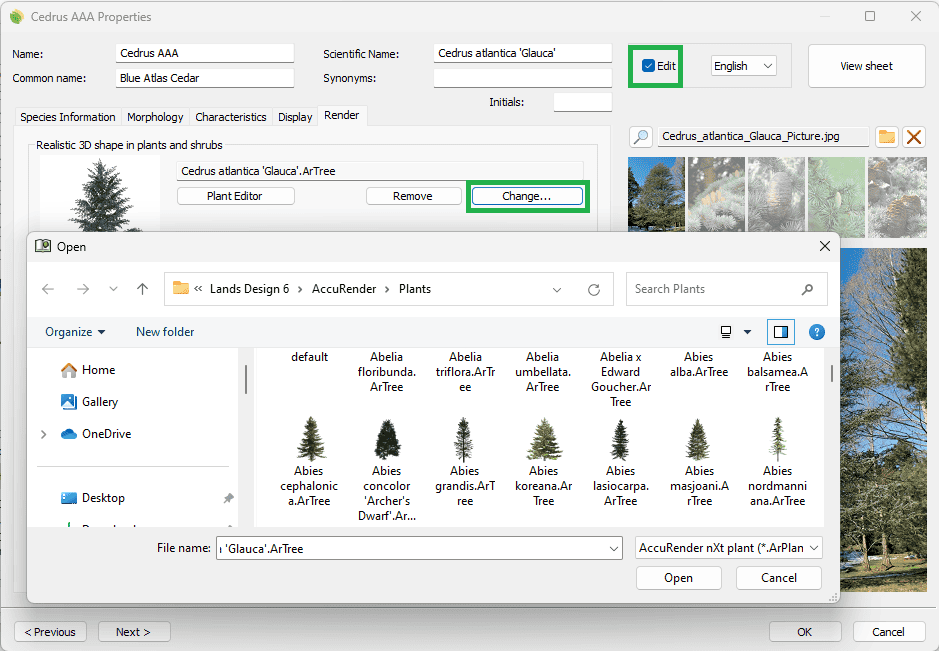Switch to the Display tab
Screen dimensions: 939x651
coord(295,117)
